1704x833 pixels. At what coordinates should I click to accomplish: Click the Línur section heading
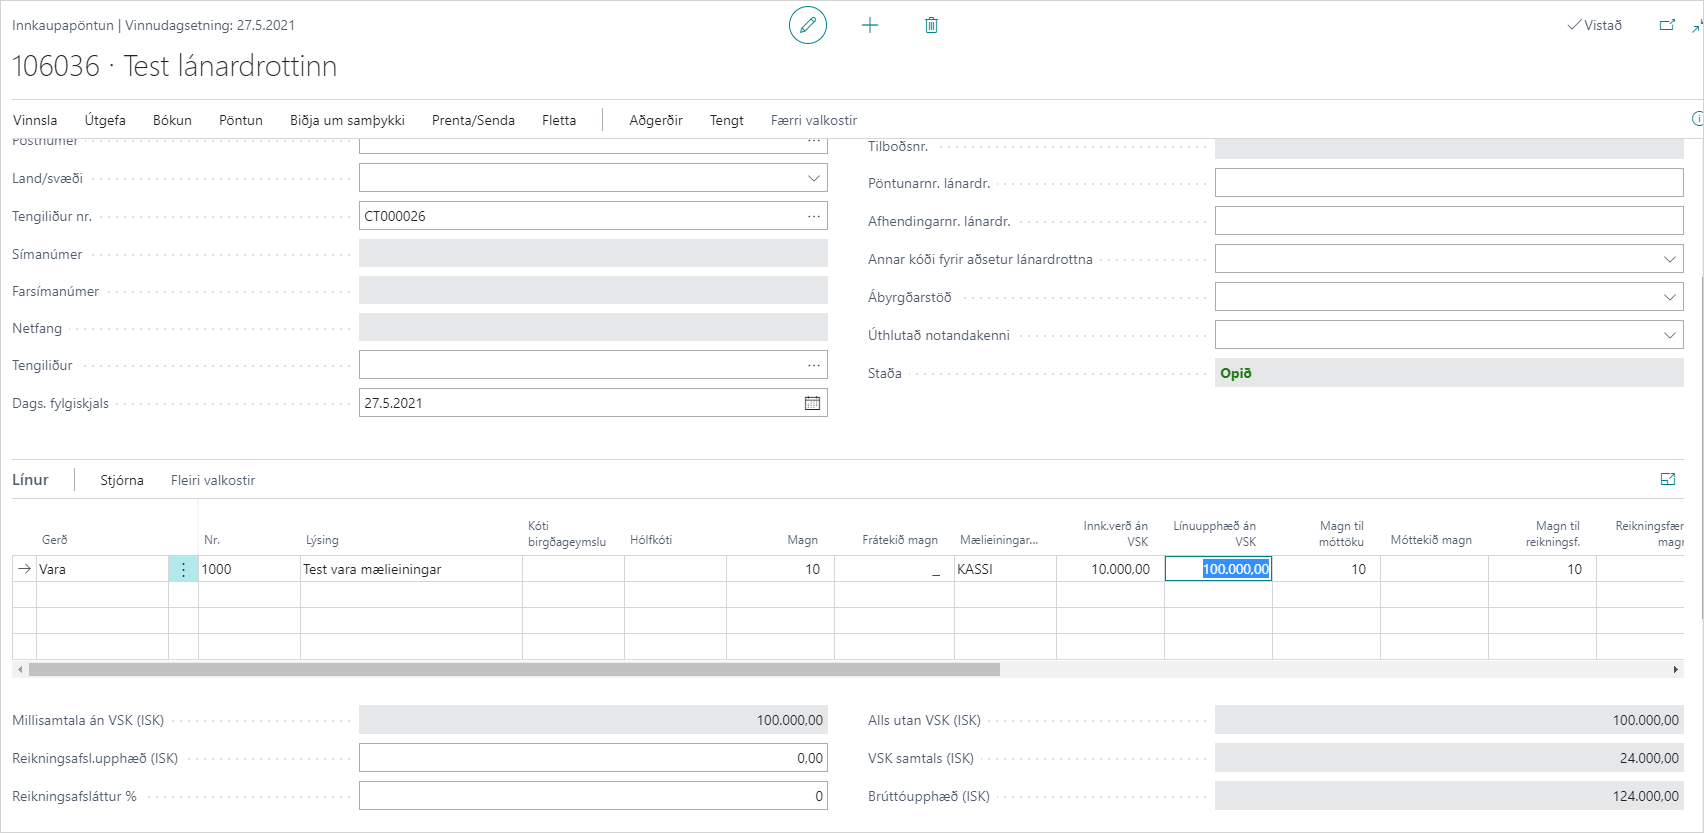click(30, 480)
